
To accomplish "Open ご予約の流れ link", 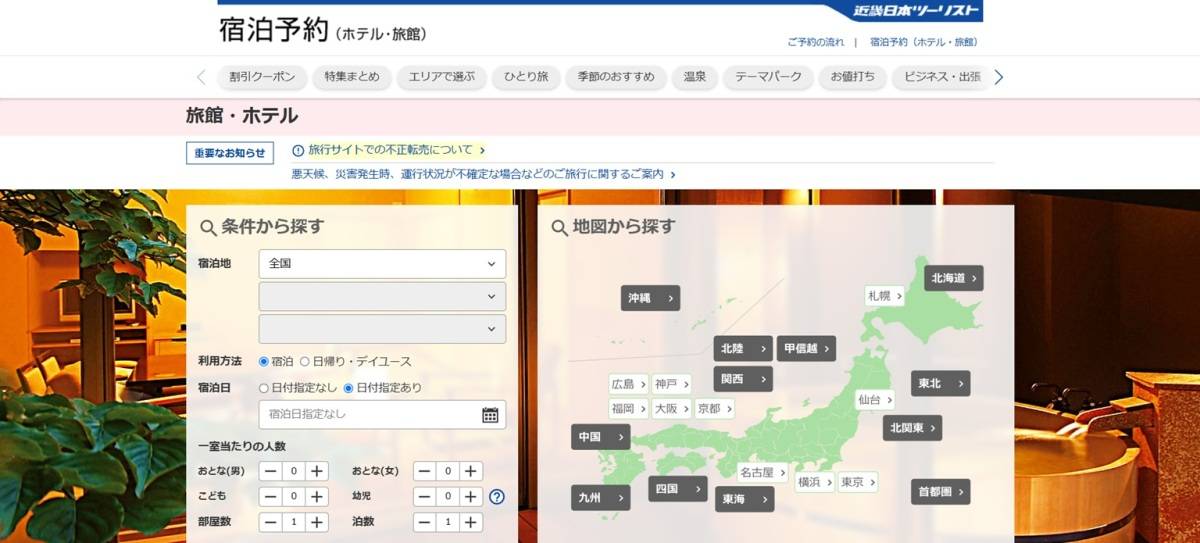I will [x=815, y=42].
